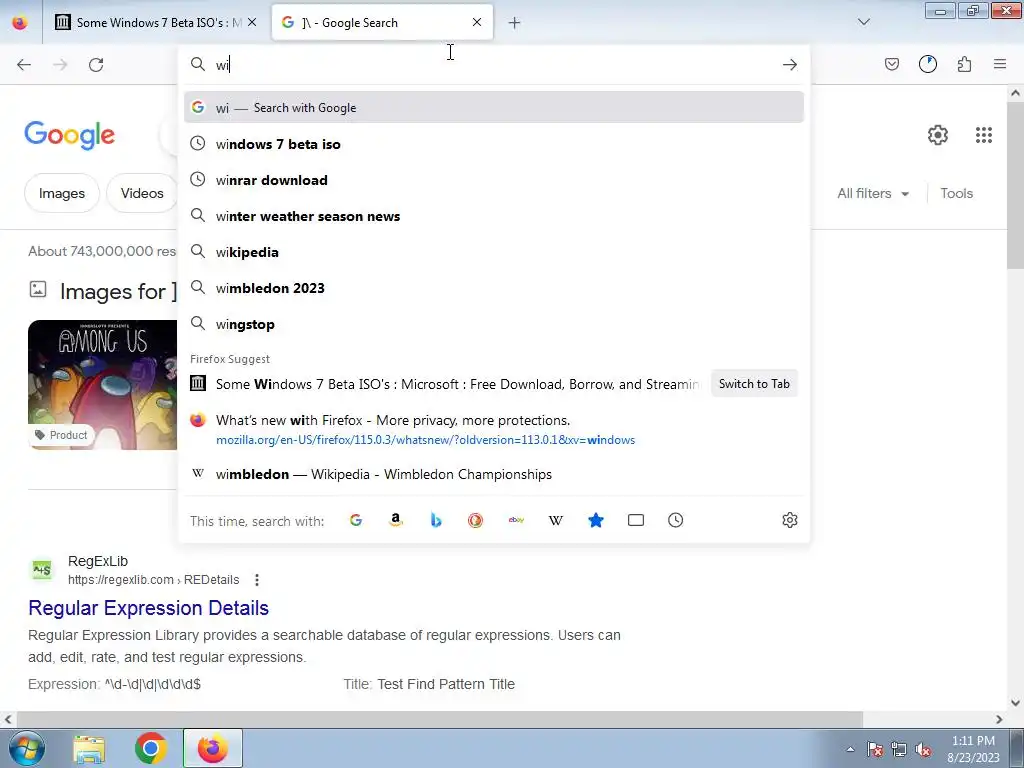Search this time with eBay

[516, 520]
